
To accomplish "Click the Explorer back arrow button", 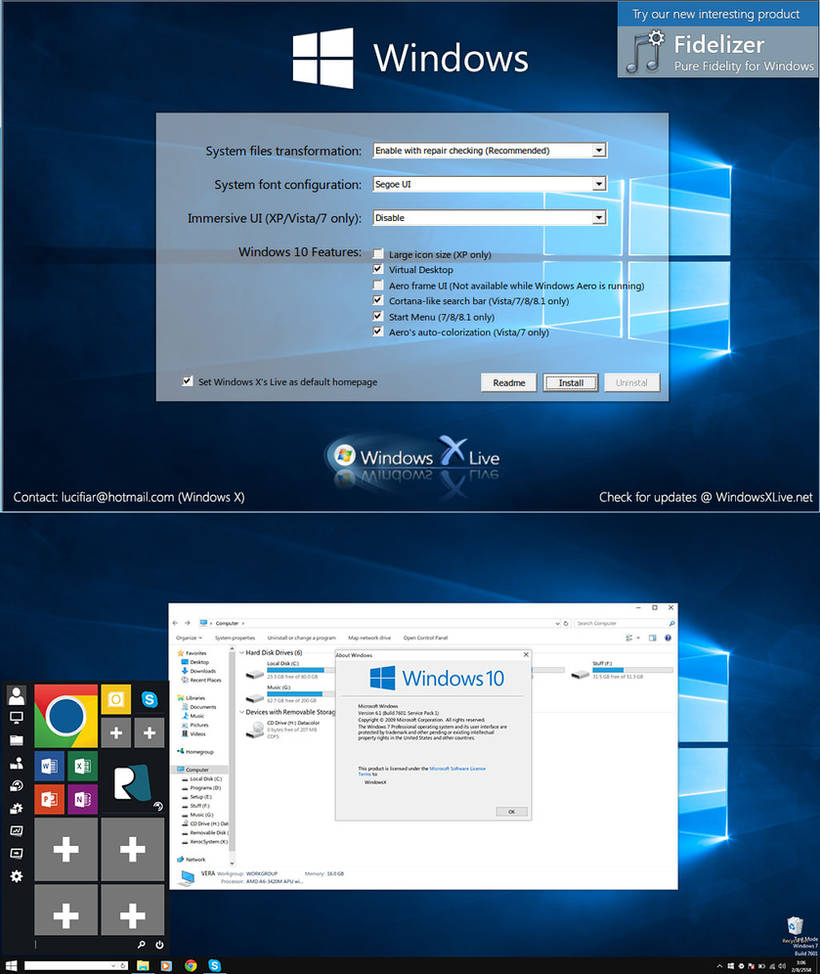I will [175, 623].
